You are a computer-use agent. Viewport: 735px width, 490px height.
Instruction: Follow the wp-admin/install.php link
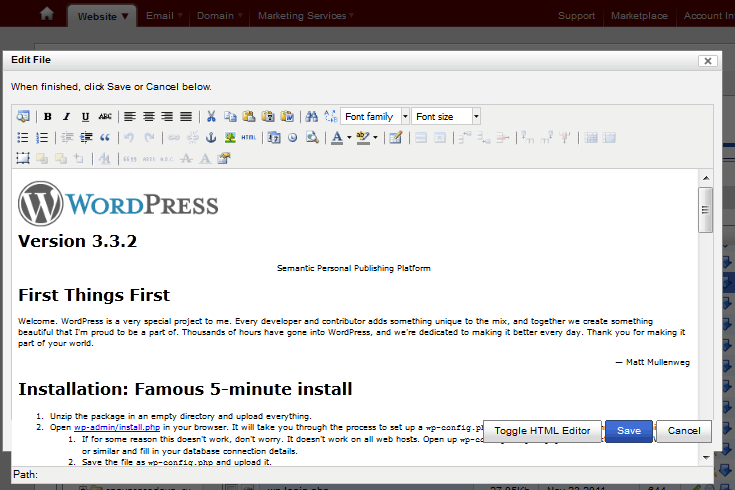tap(117, 427)
